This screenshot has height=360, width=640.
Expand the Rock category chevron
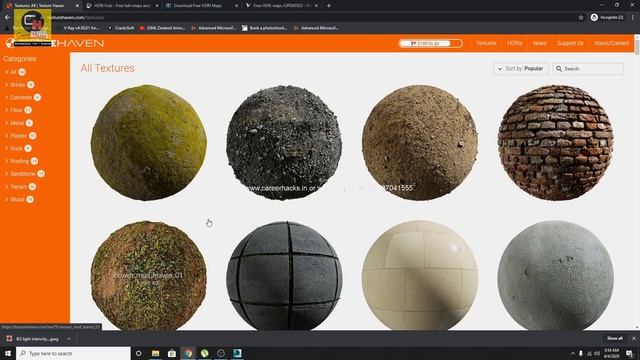point(7,149)
